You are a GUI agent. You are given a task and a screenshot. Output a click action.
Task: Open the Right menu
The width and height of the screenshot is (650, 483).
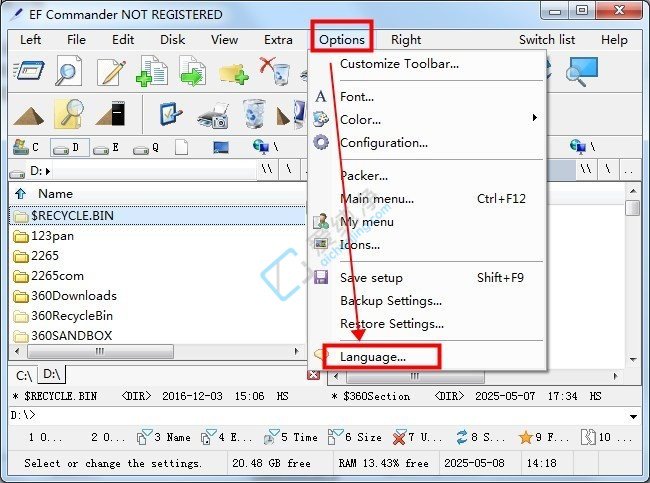click(406, 40)
